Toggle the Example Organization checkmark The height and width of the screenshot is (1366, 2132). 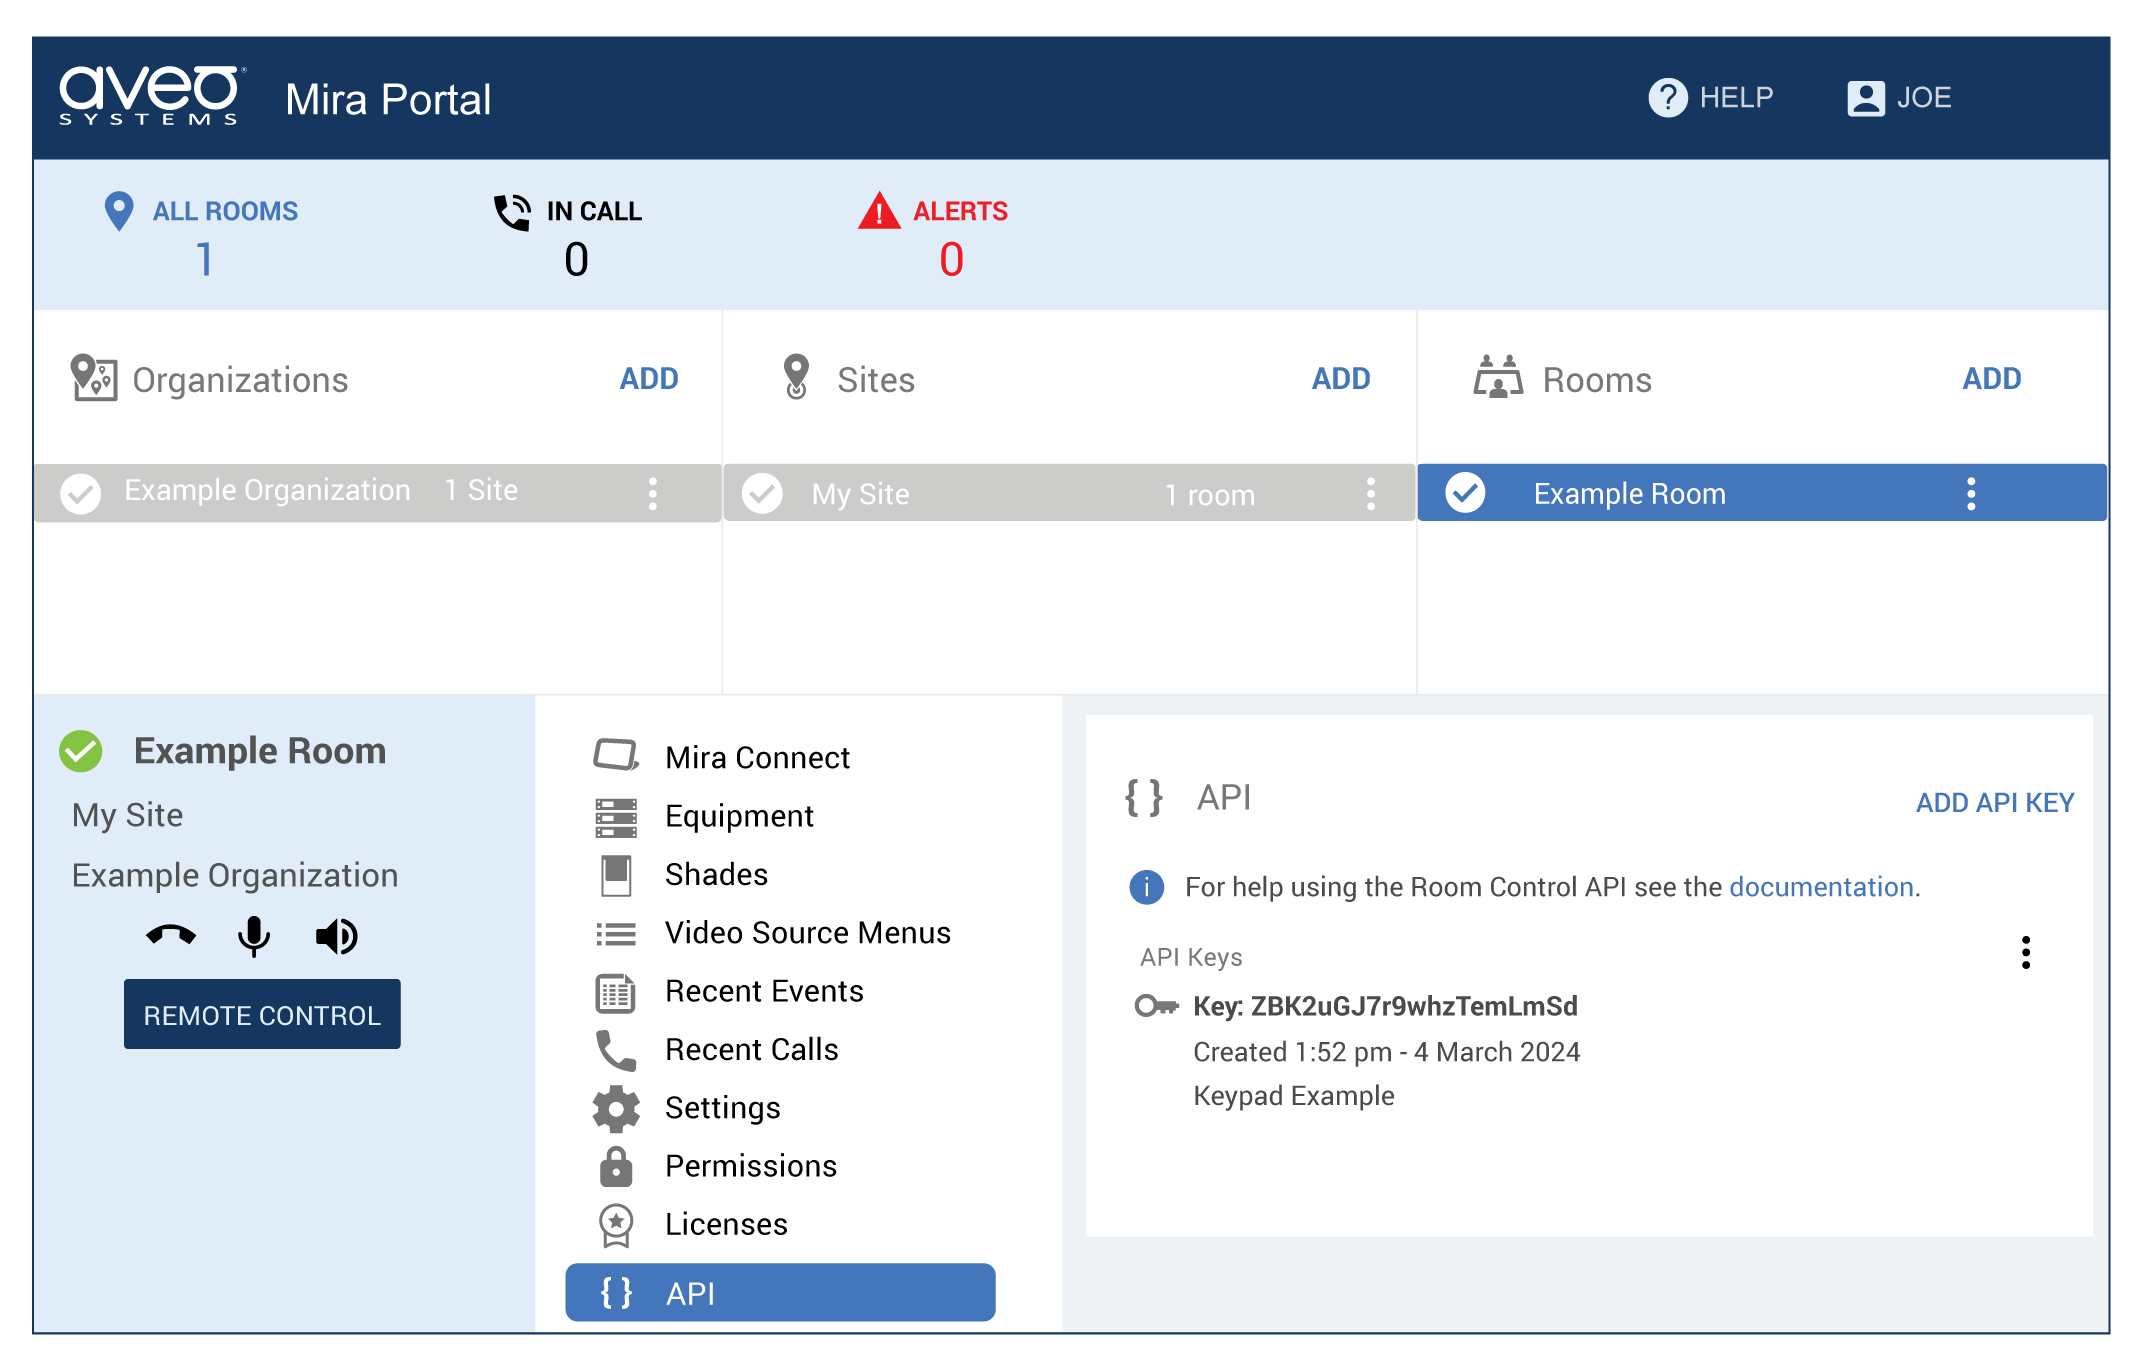click(81, 493)
